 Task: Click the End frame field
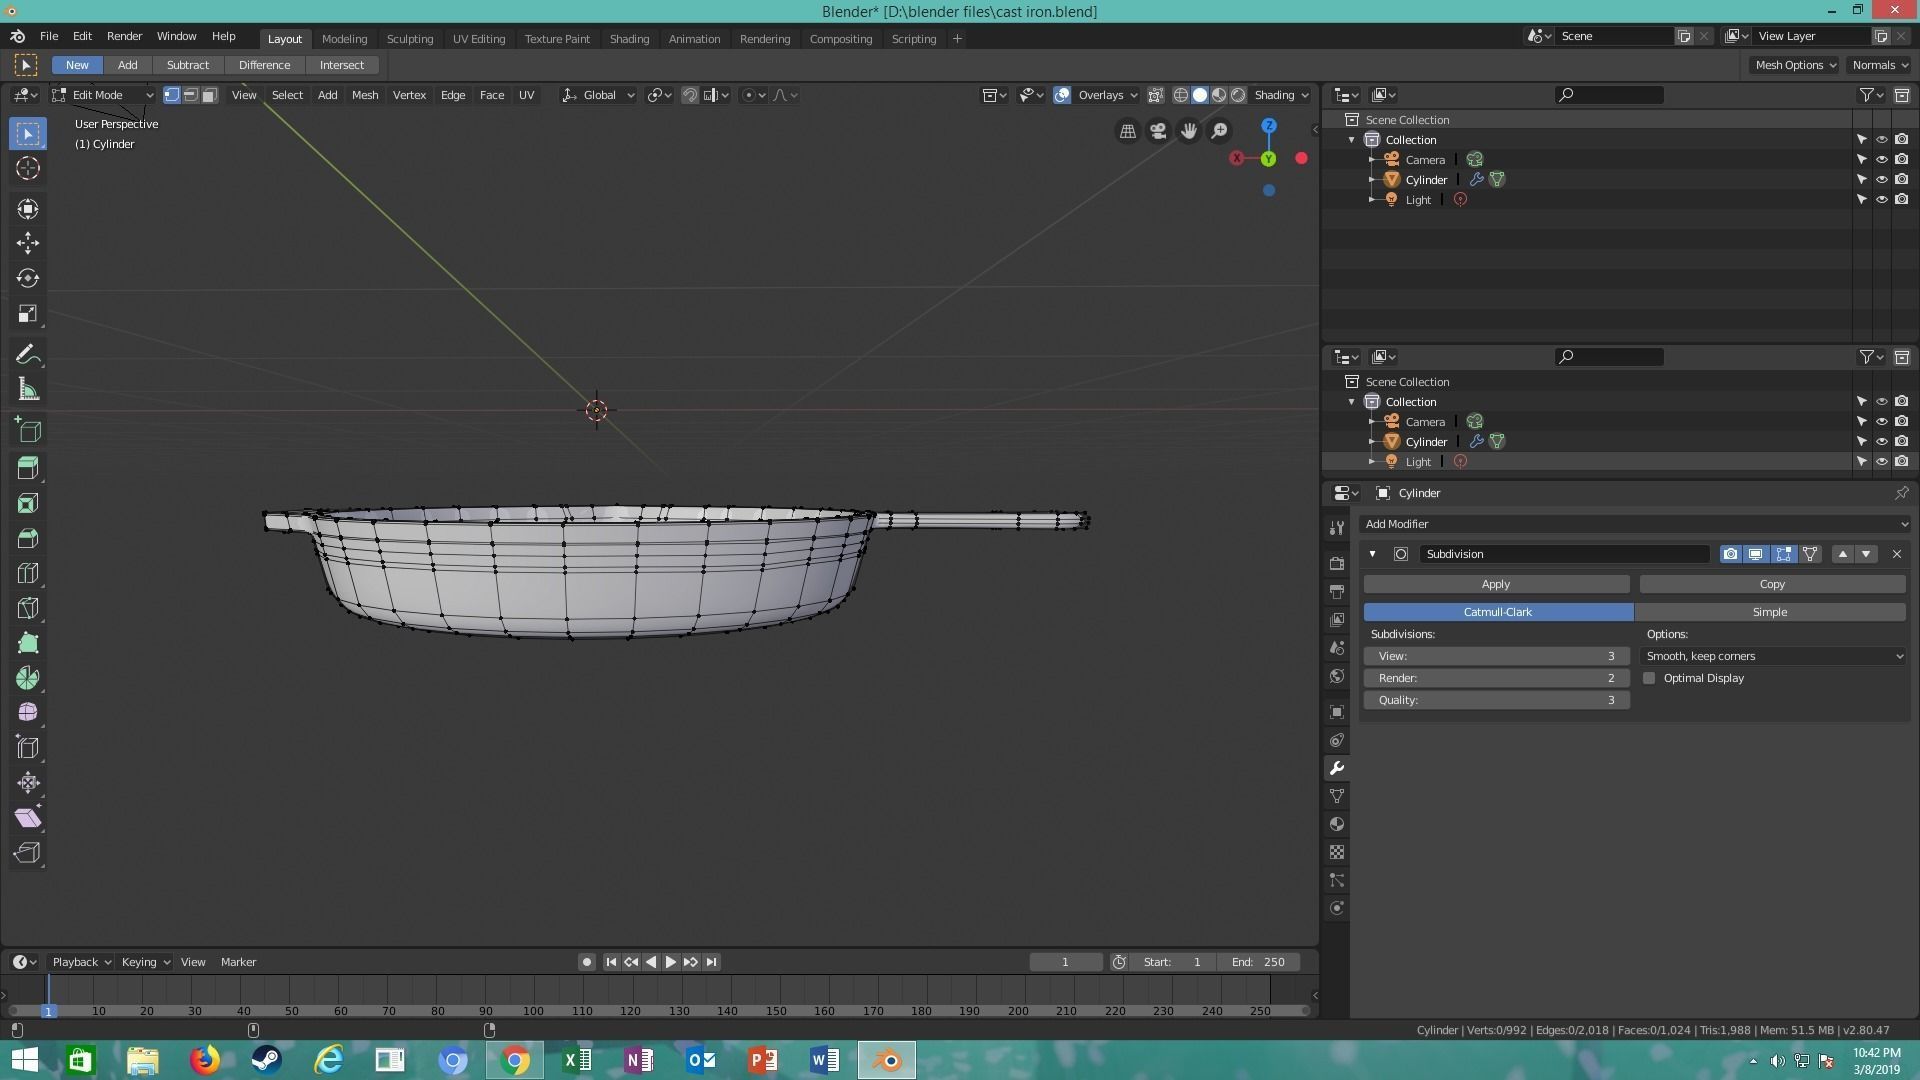tap(1259, 962)
